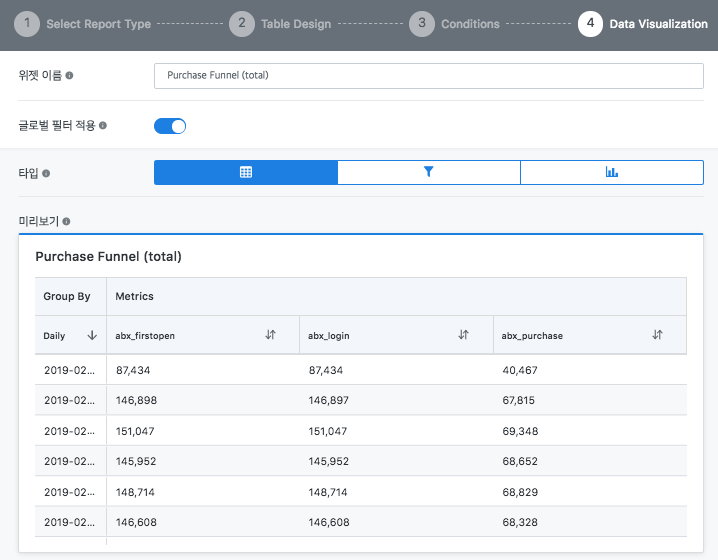Select the funnel chart type icon

429,172
